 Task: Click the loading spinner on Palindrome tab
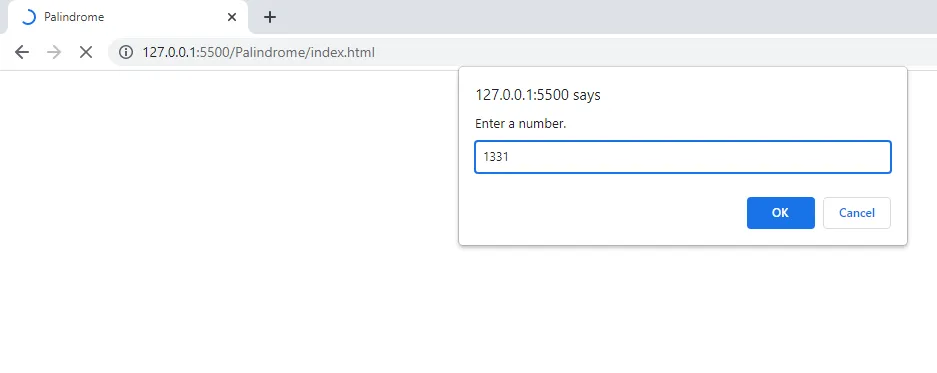pyautogui.click(x=28, y=17)
